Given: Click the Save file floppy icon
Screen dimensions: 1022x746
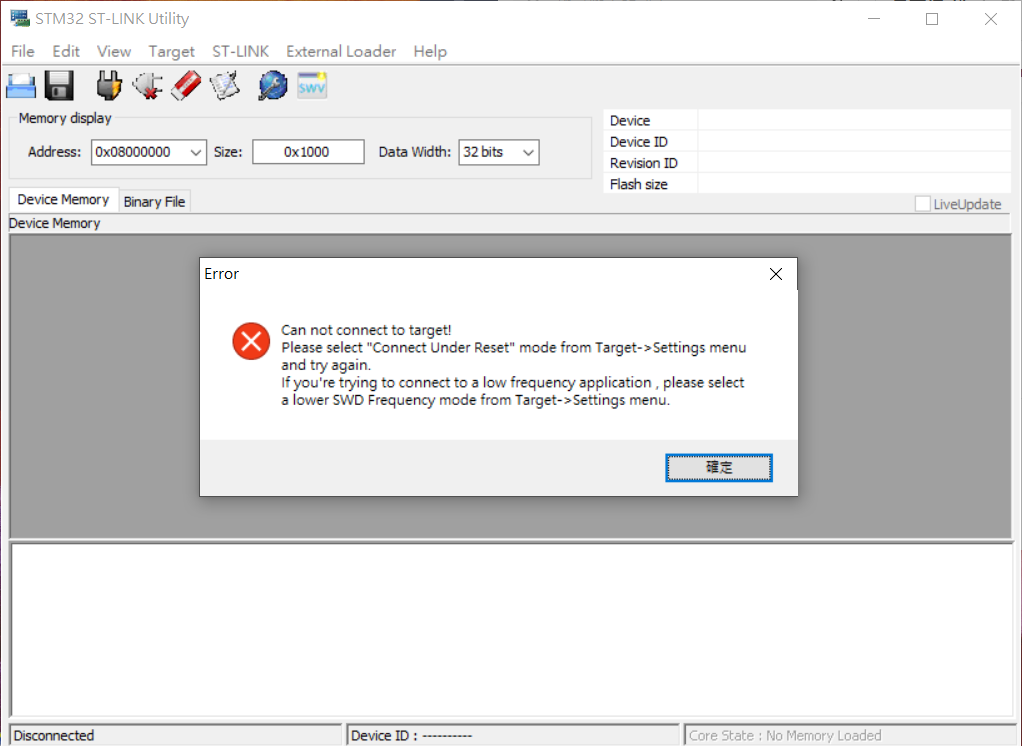Looking at the screenshot, I should point(59,85).
